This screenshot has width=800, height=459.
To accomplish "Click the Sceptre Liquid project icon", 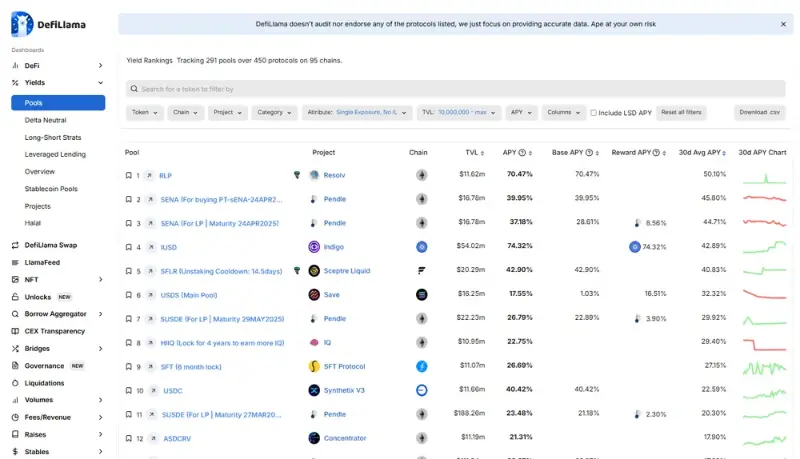I will pos(314,271).
